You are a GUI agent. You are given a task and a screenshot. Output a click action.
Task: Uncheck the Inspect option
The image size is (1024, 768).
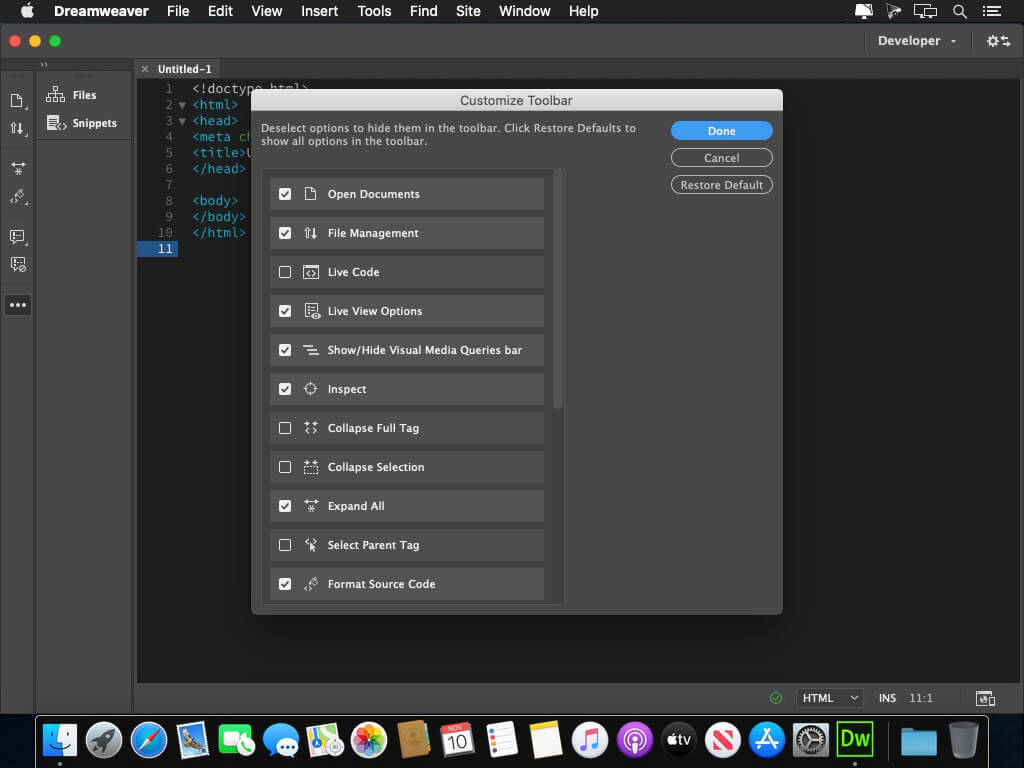pyautogui.click(x=285, y=389)
